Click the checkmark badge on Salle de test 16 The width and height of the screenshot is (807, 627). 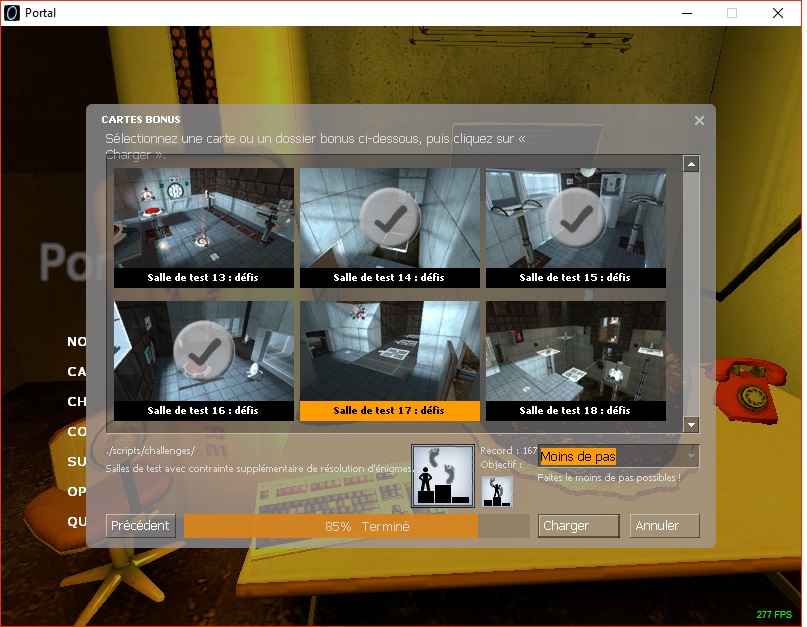point(203,351)
